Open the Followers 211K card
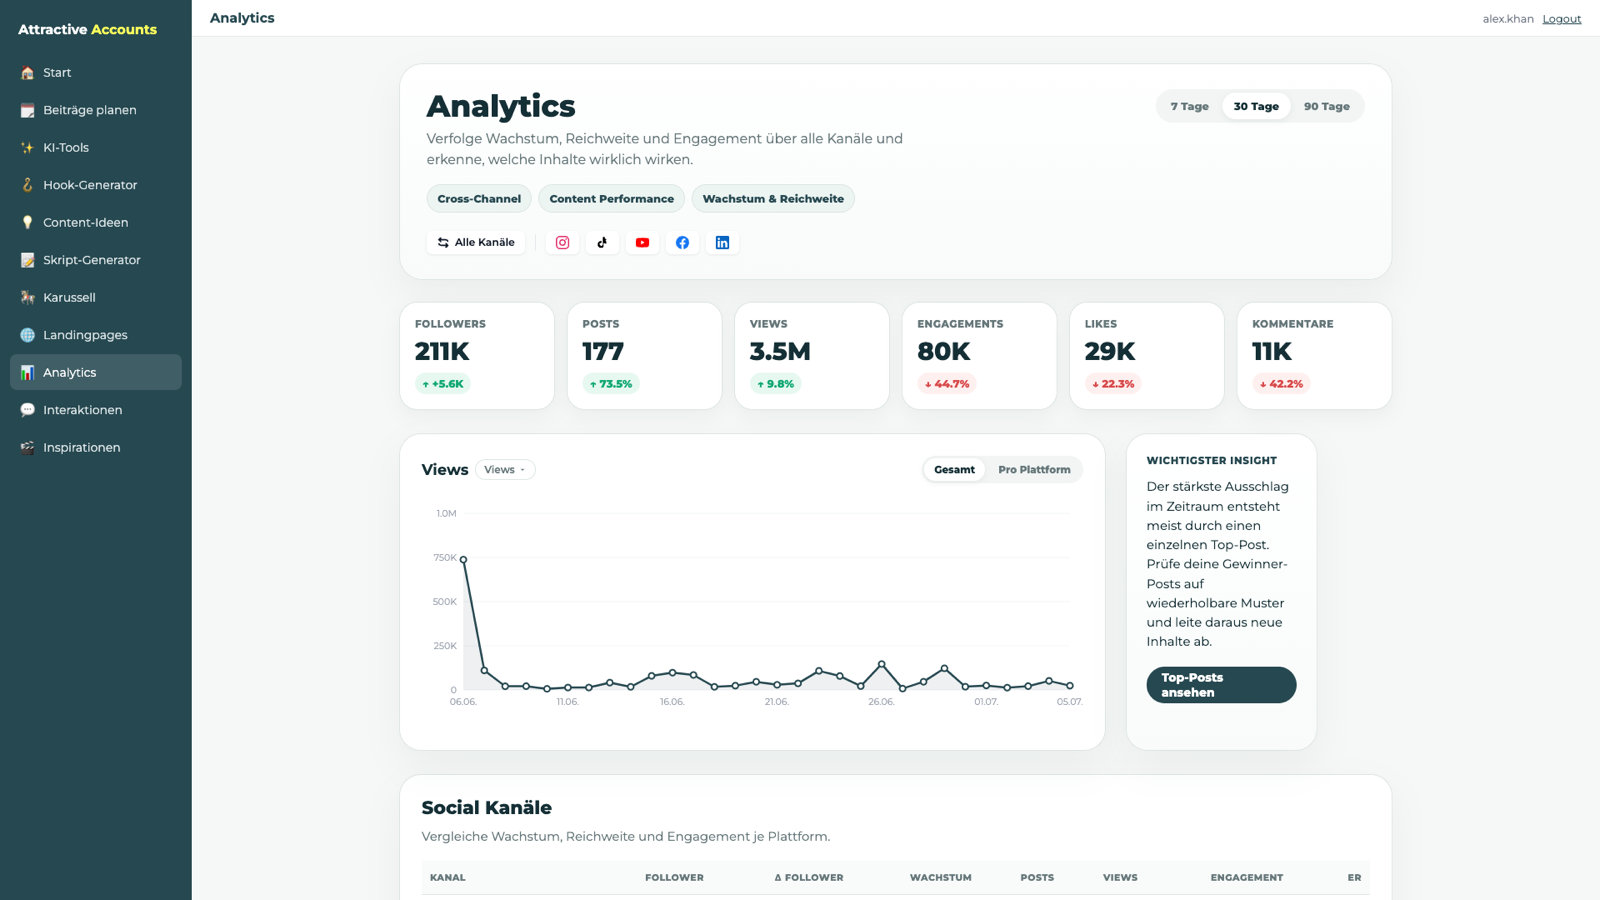Viewport: 1600px width, 900px height. pyautogui.click(x=477, y=356)
